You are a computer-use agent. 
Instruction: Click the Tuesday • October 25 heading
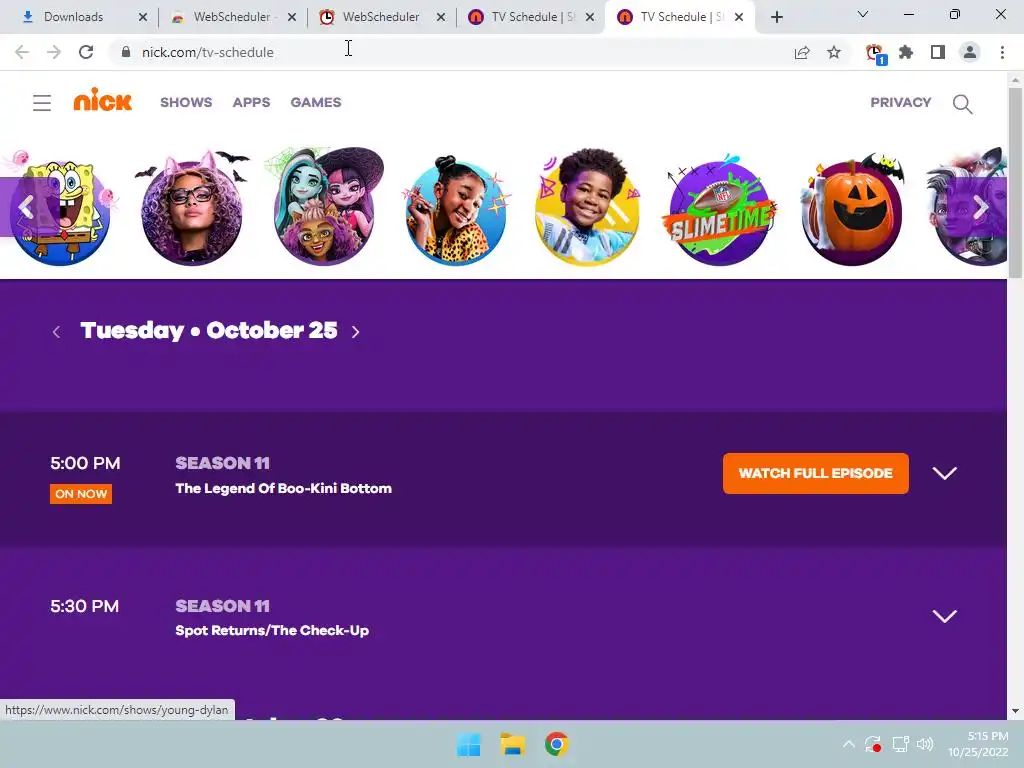point(209,330)
